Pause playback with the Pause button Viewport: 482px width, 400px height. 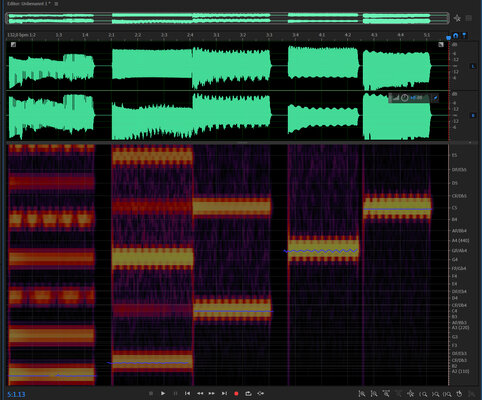175,394
